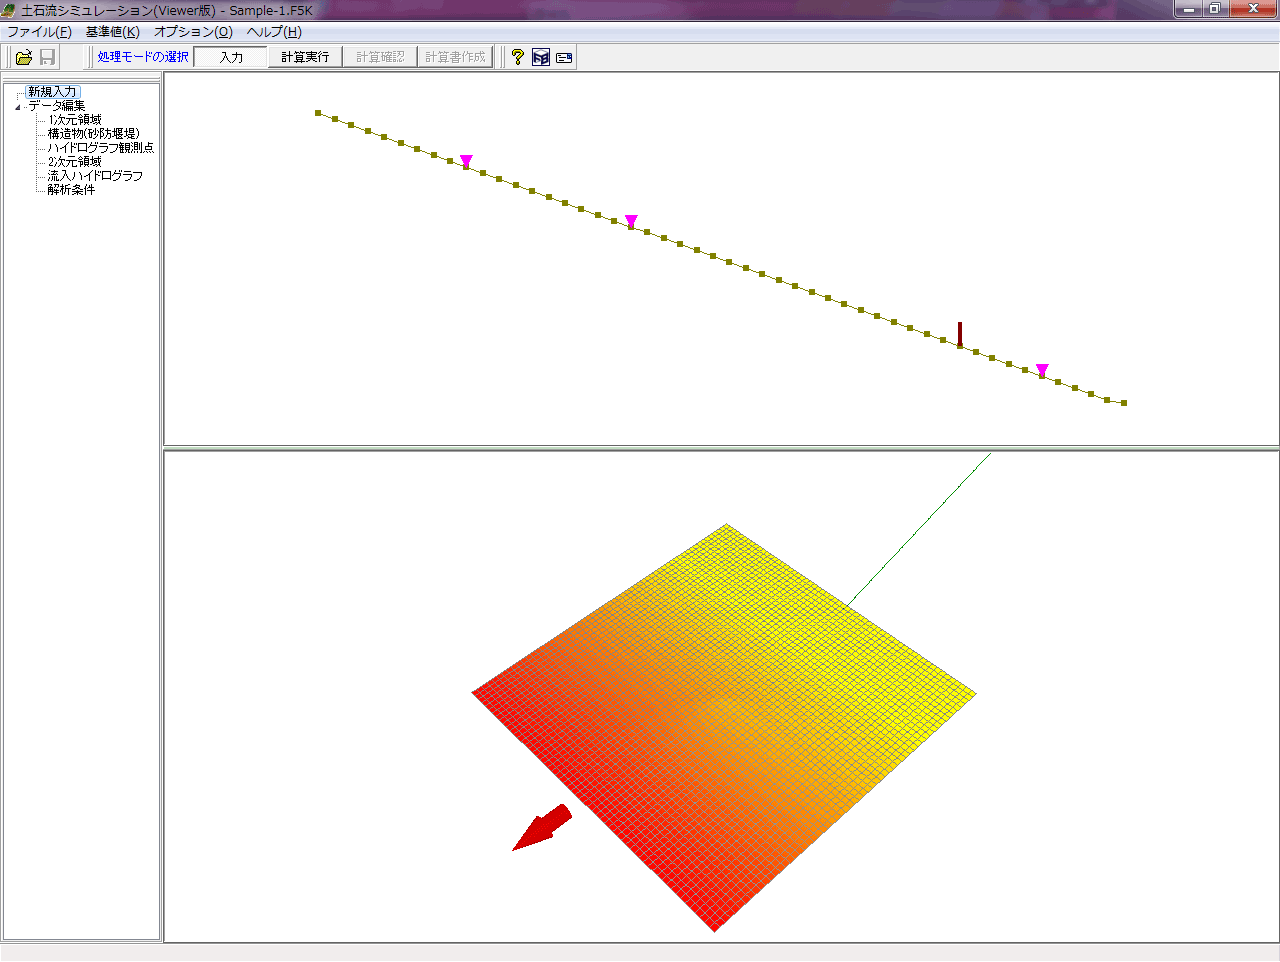Screen dimensions: 1280x962
Task: Select 新規入力 in the tree
Action: click(x=52, y=92)
